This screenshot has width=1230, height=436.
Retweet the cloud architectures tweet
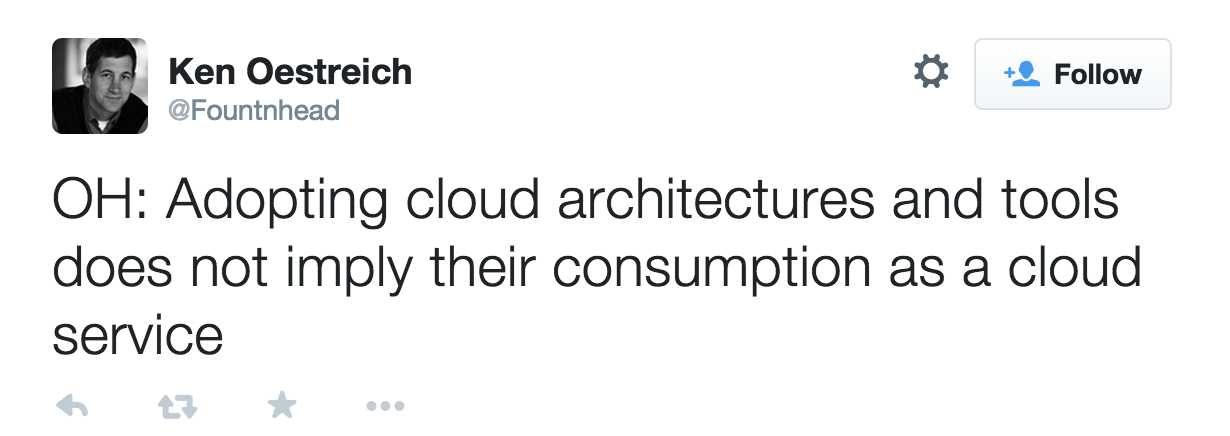[x=177, y=405]
